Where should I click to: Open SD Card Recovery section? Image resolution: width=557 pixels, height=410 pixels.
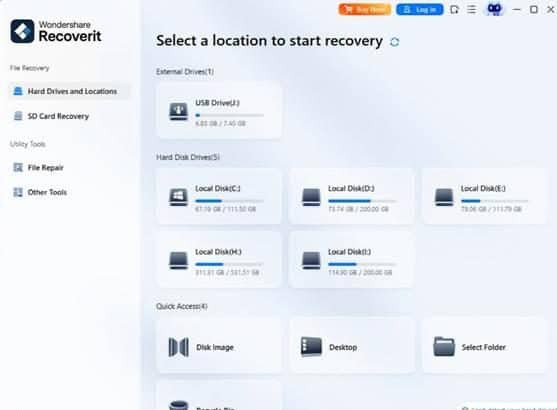(x=69, y=116)
